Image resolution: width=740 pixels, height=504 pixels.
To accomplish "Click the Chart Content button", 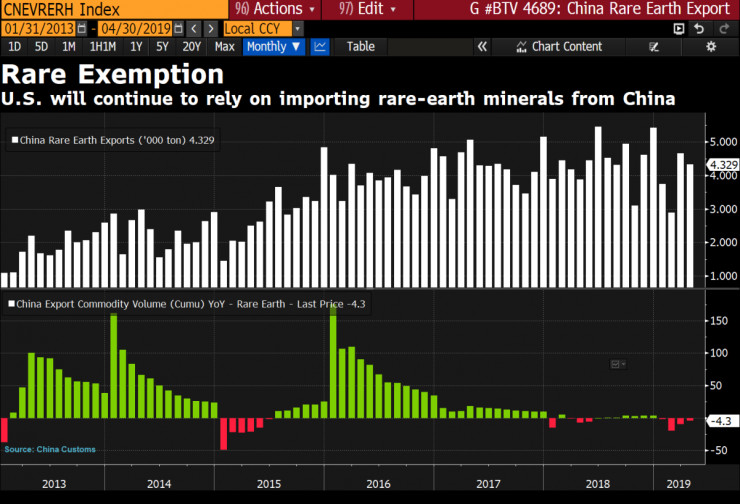I will (x=565, y=46).
